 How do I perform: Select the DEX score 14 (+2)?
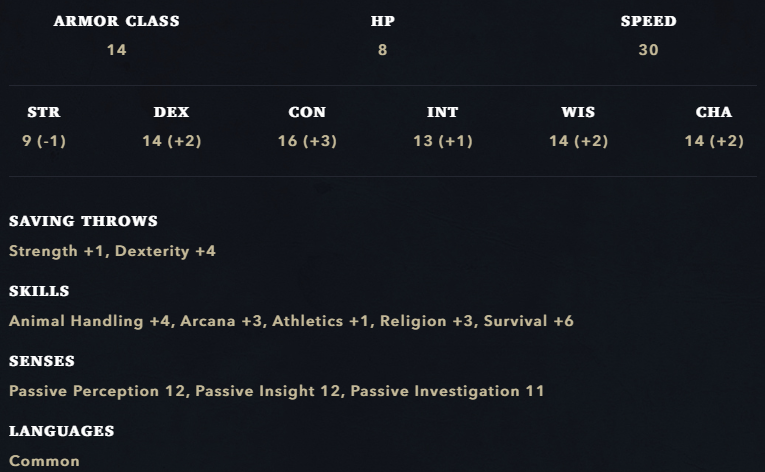[172, 141]
